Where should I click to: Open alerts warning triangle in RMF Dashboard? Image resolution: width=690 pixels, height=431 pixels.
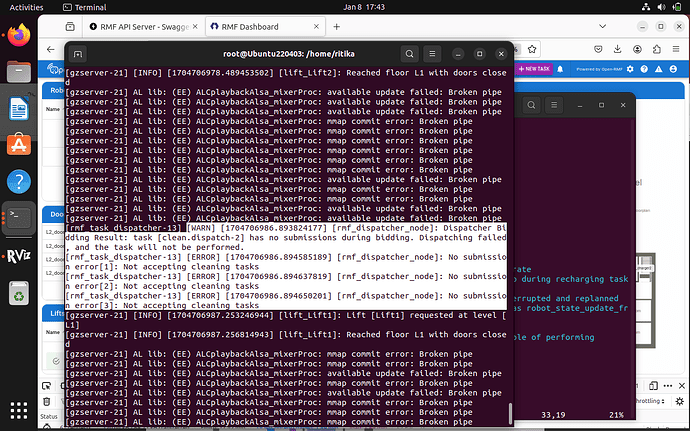tap(659, 69)
